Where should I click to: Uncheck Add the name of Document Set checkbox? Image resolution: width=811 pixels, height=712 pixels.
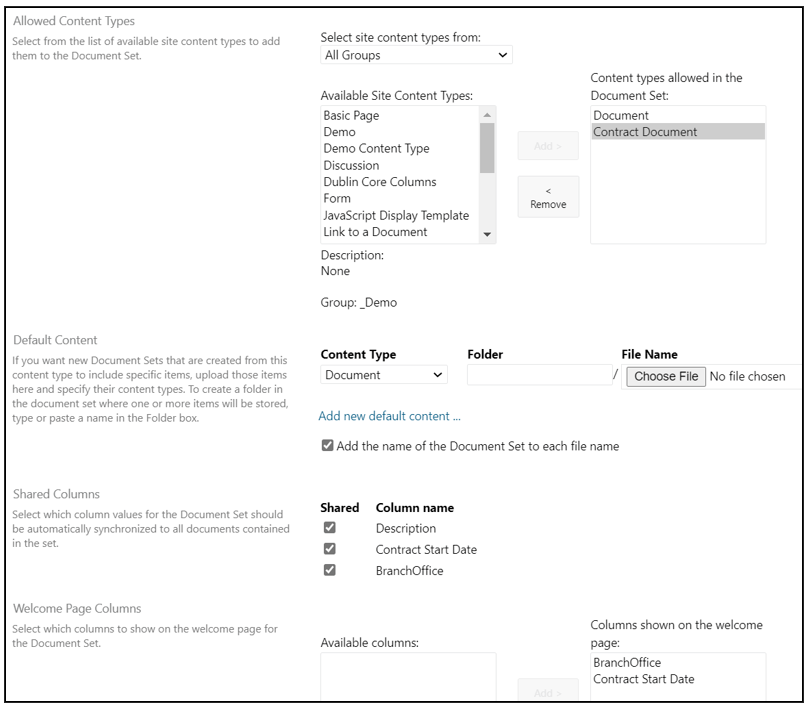coord(328,446)
